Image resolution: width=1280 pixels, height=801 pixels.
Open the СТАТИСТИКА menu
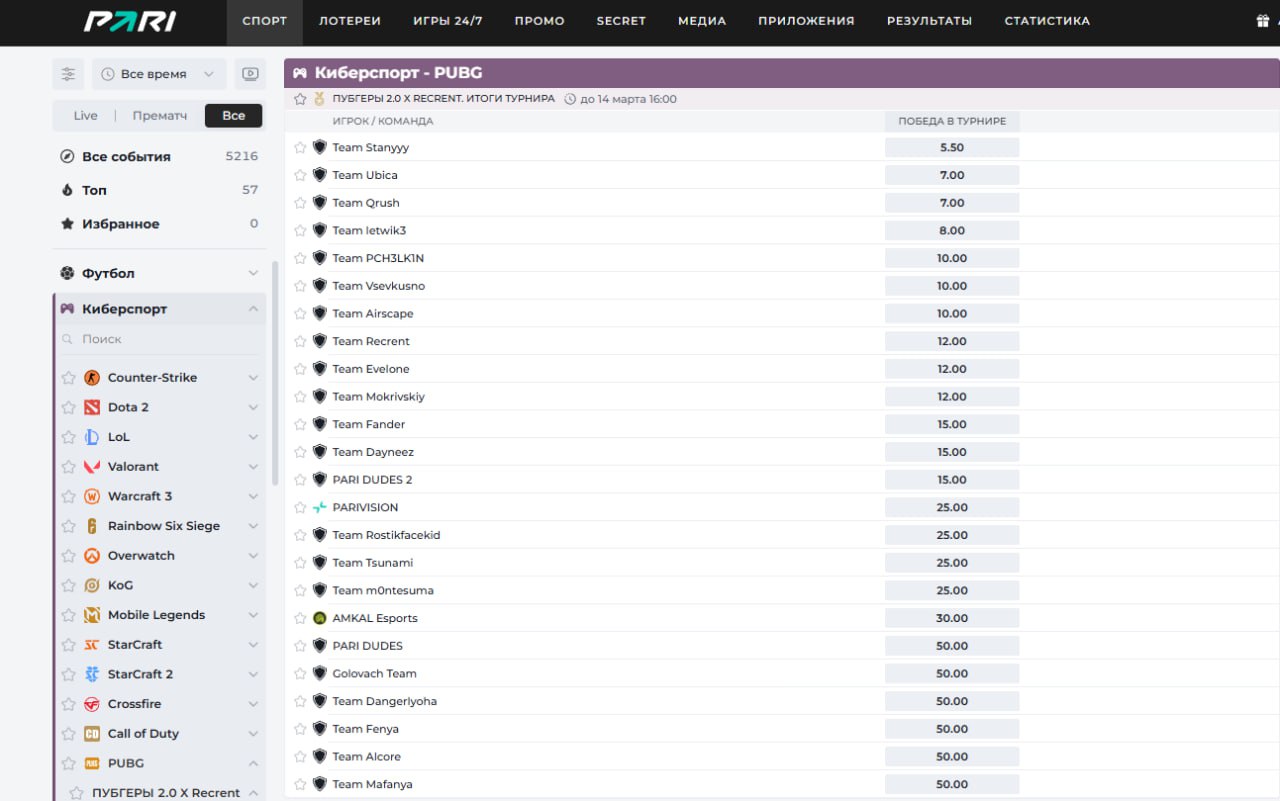pos(1047,21)
